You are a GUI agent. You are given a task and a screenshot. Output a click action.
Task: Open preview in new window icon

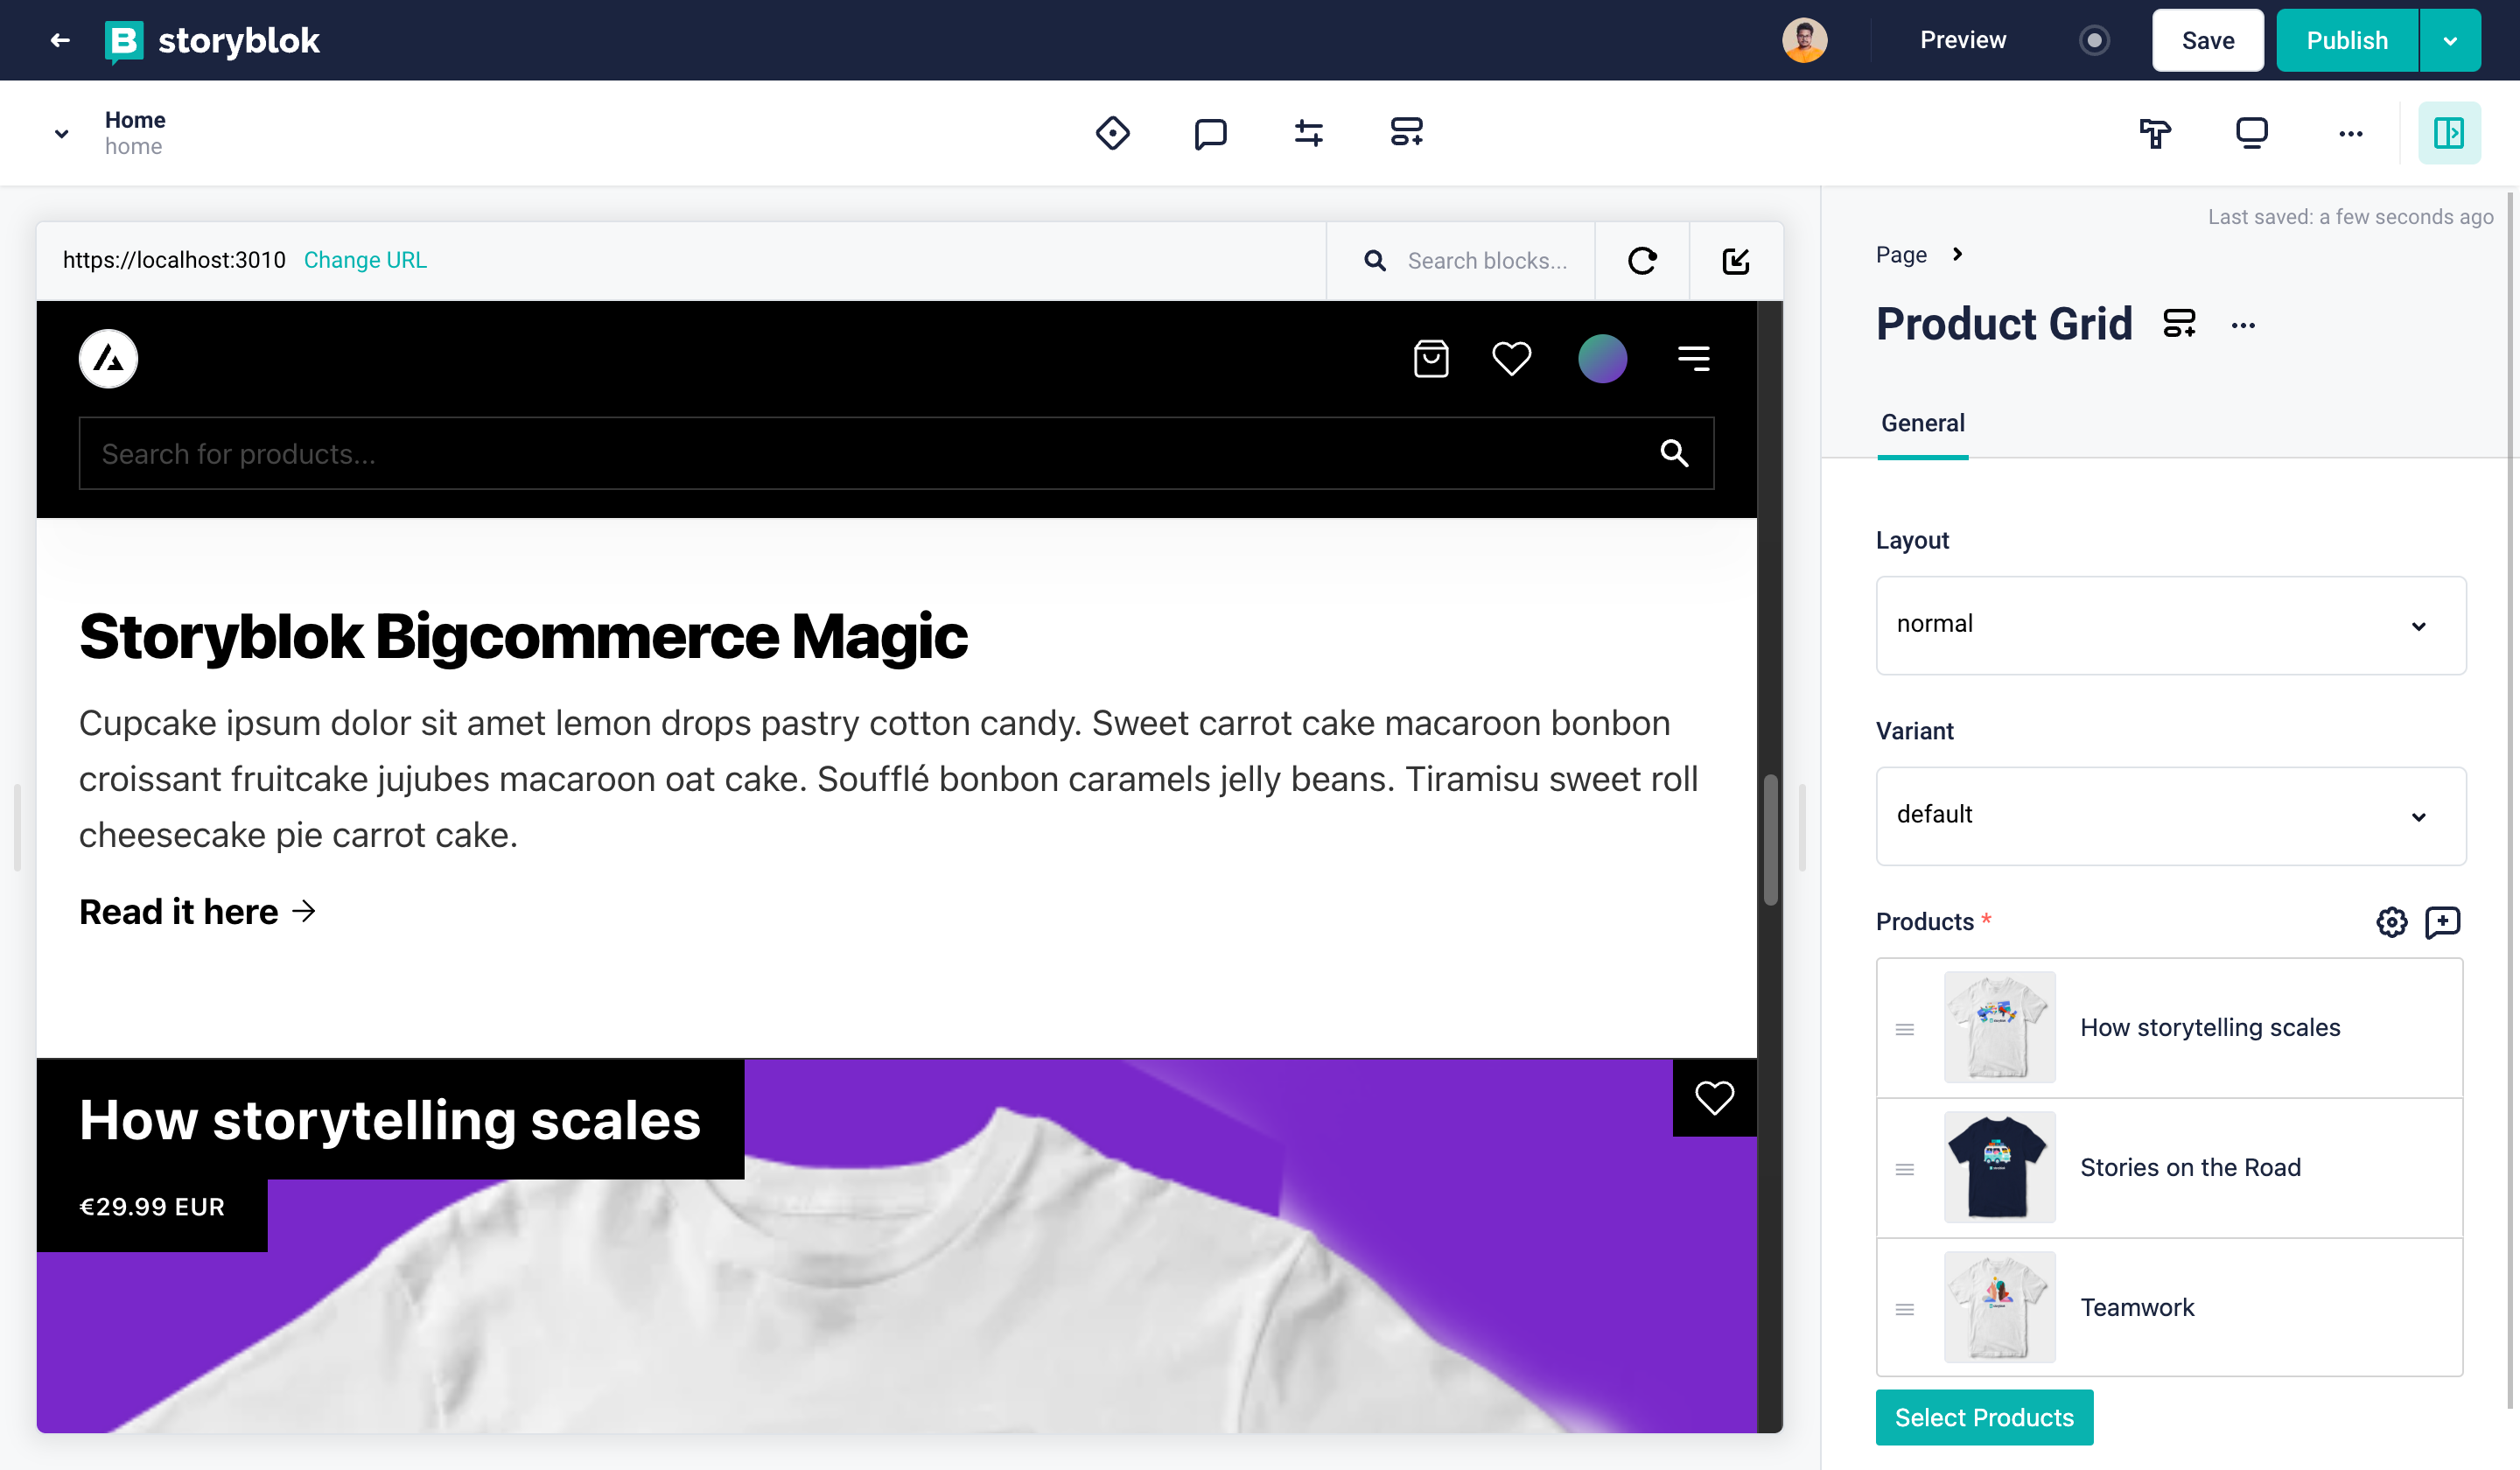point(1735,260)
